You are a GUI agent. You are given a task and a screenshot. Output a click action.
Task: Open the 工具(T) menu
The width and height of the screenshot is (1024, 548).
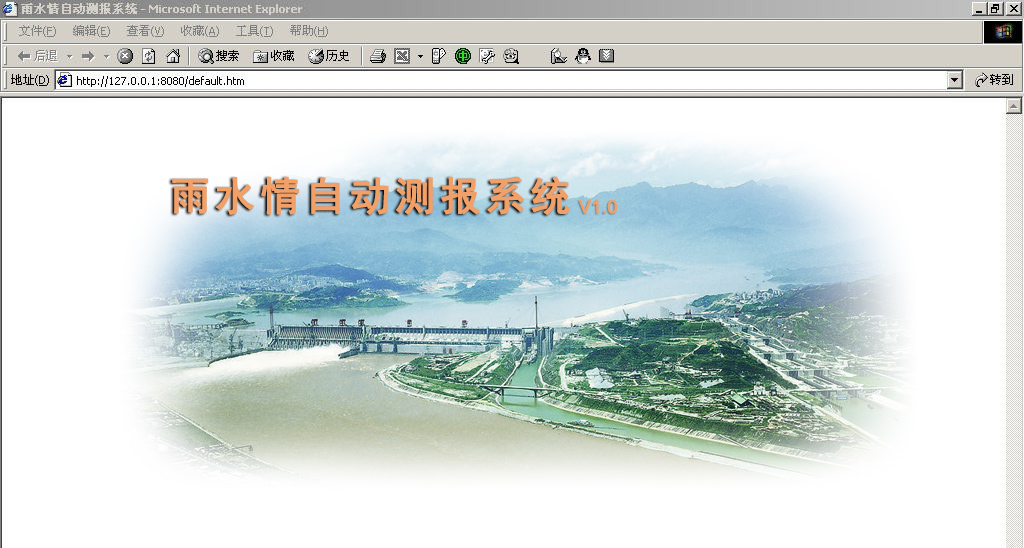click(x=255, y=31)
